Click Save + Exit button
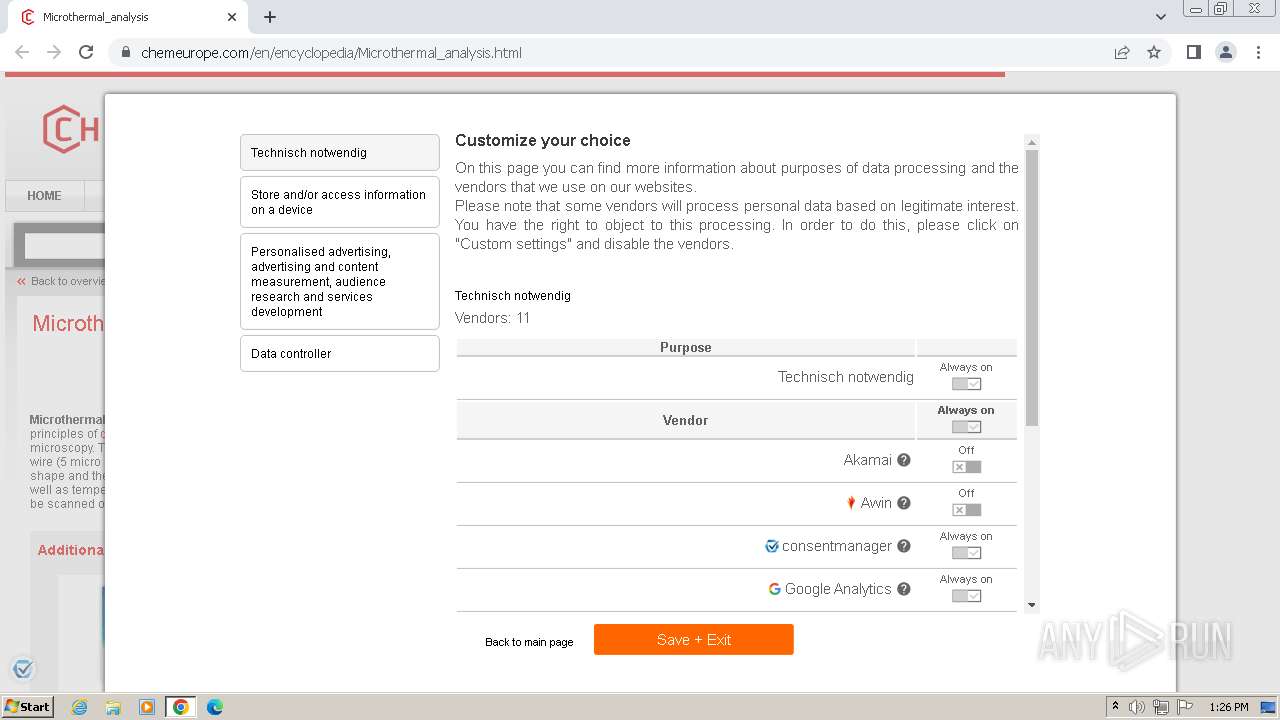1280x720 pixels. coord(694,640)
